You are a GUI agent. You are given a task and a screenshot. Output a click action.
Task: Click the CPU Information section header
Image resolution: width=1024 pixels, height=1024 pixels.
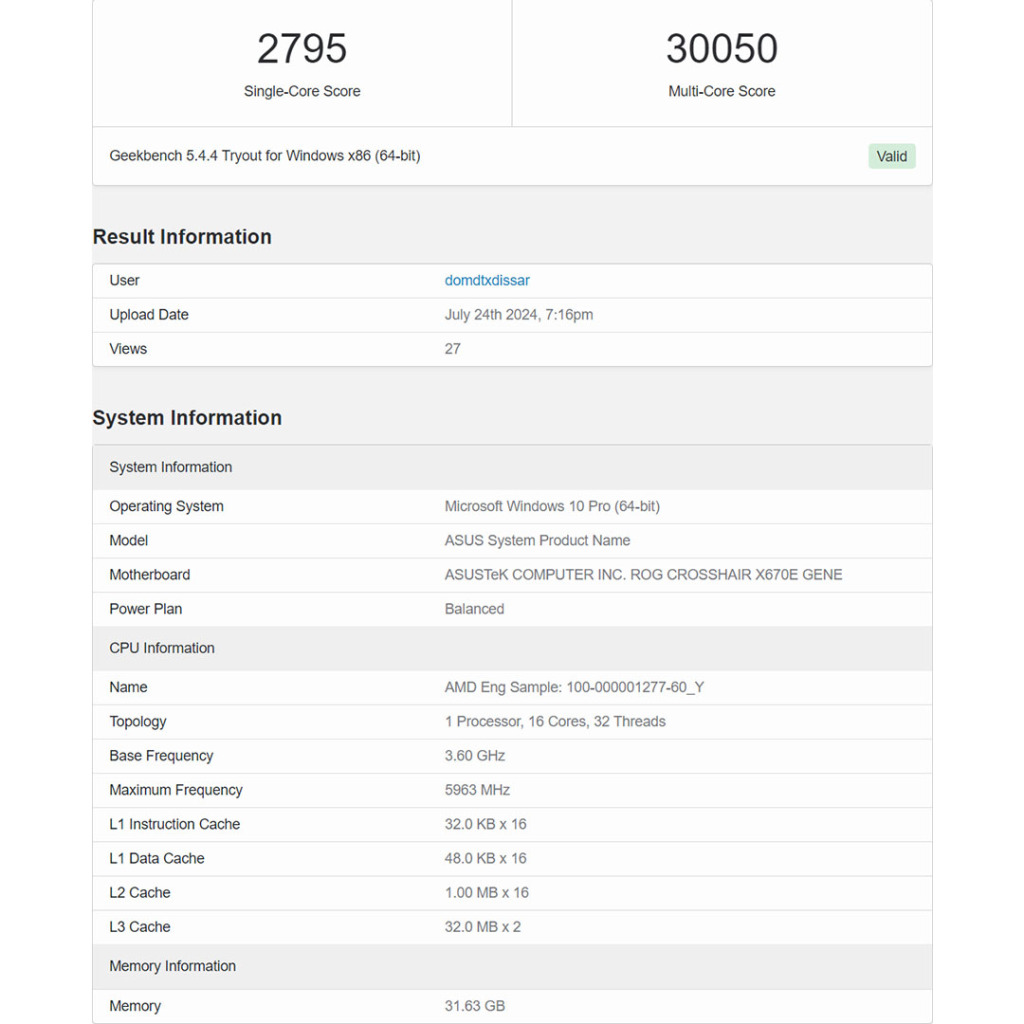pos(512,648)
